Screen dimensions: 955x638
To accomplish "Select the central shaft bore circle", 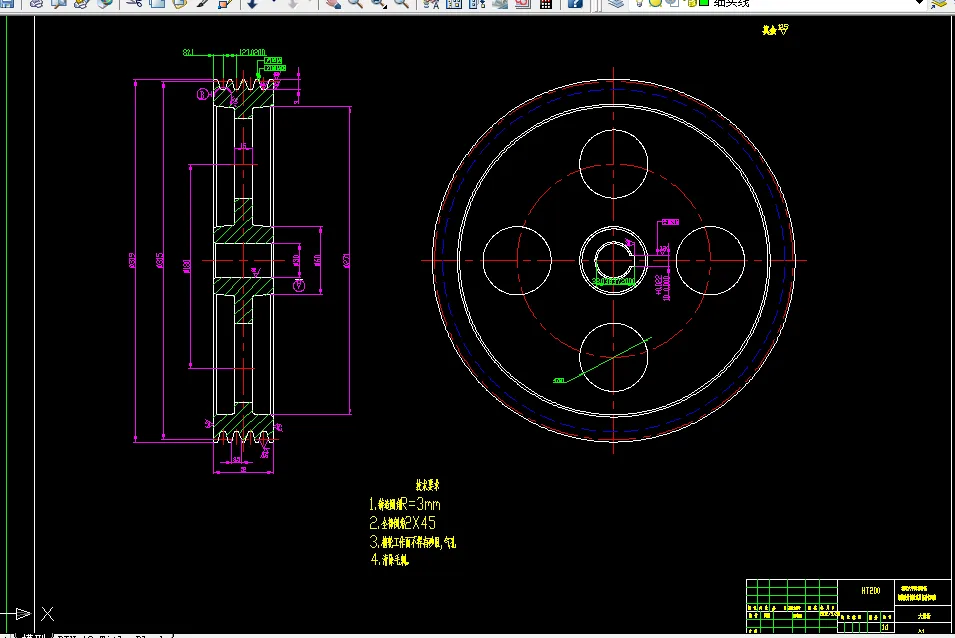I will [613, 261].
